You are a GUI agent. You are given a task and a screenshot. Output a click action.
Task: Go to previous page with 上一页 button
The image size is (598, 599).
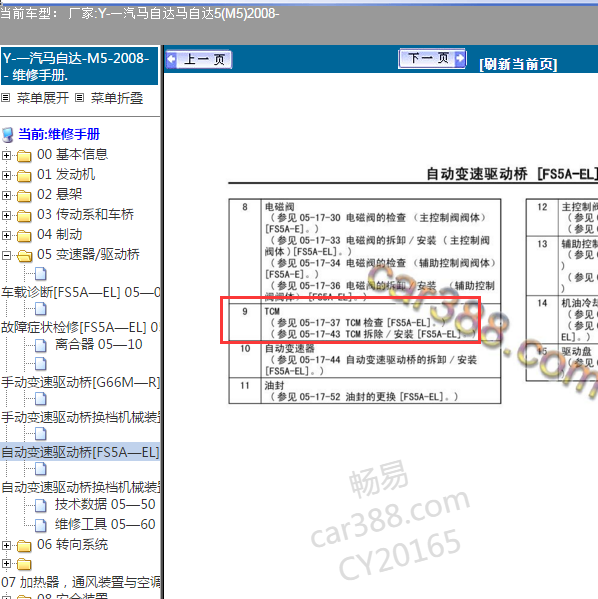click(x=199, y=60)
